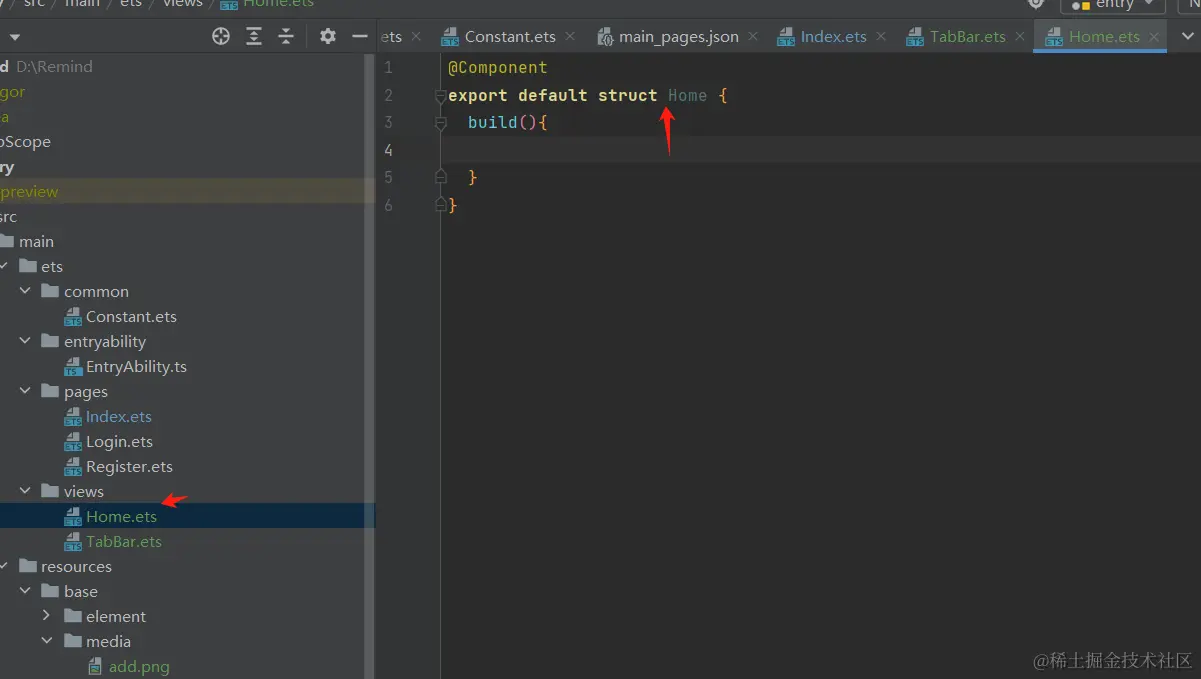Hide the project panel with minus icon

click(x=360, y=36)
